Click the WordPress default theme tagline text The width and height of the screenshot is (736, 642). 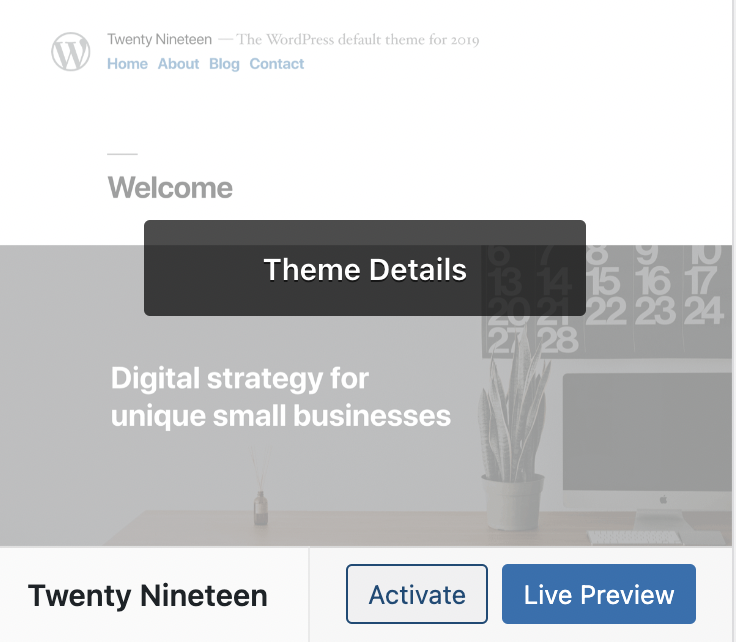tap(358, 39)
